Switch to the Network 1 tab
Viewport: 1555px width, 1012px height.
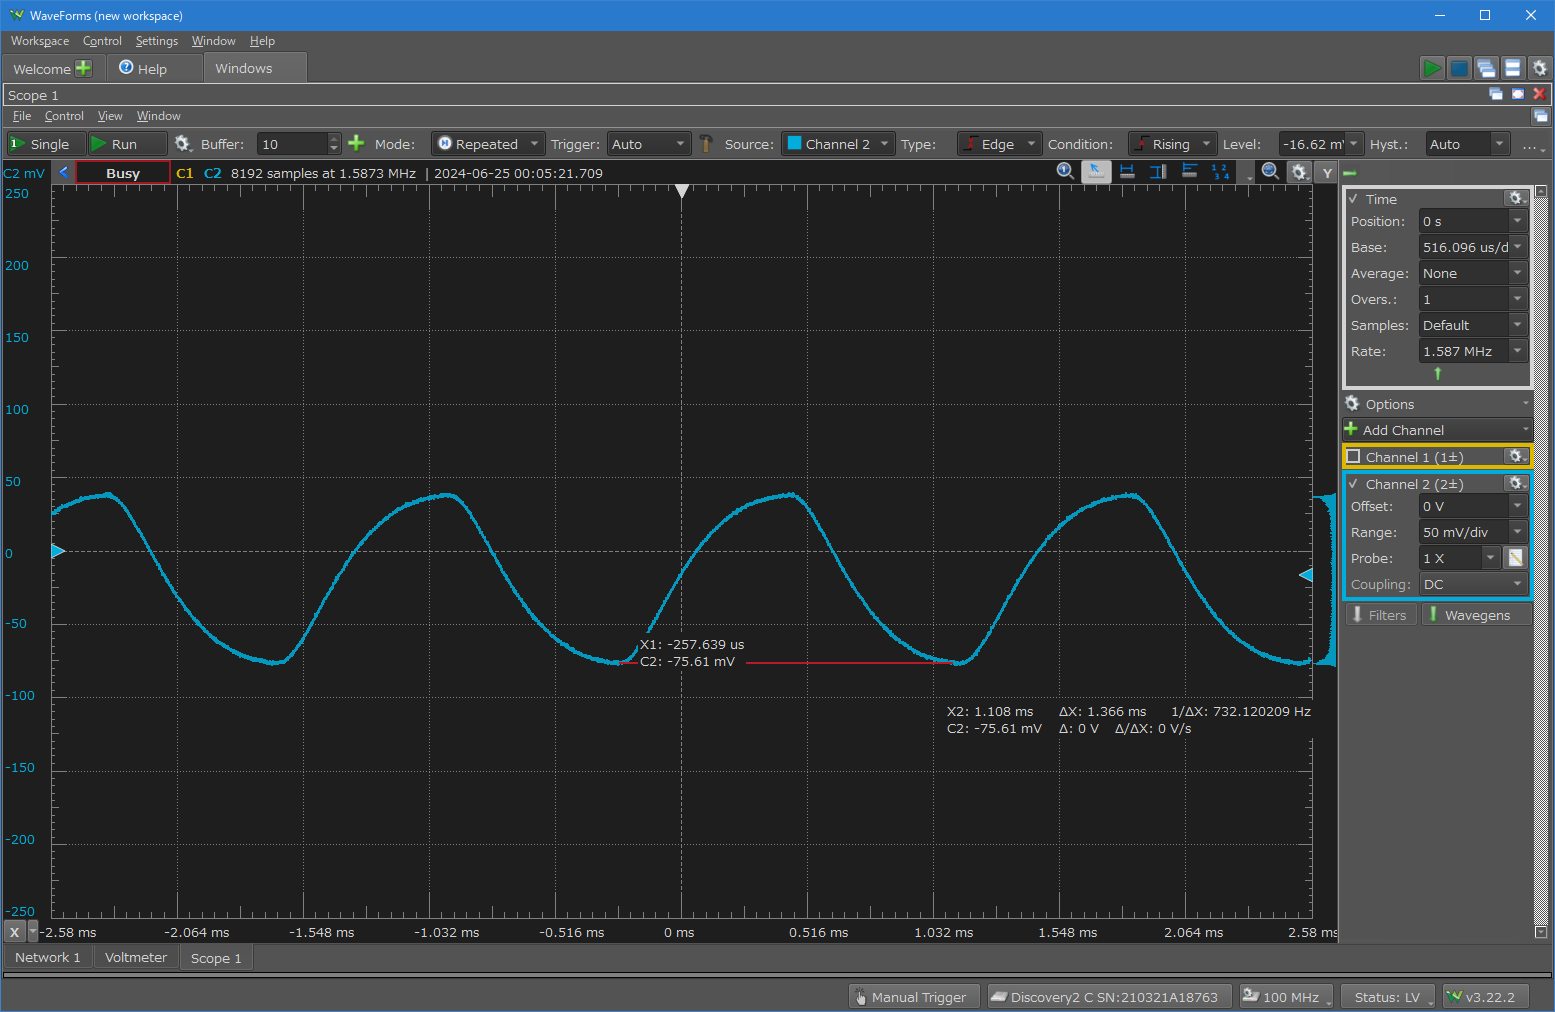click(47, 957)
